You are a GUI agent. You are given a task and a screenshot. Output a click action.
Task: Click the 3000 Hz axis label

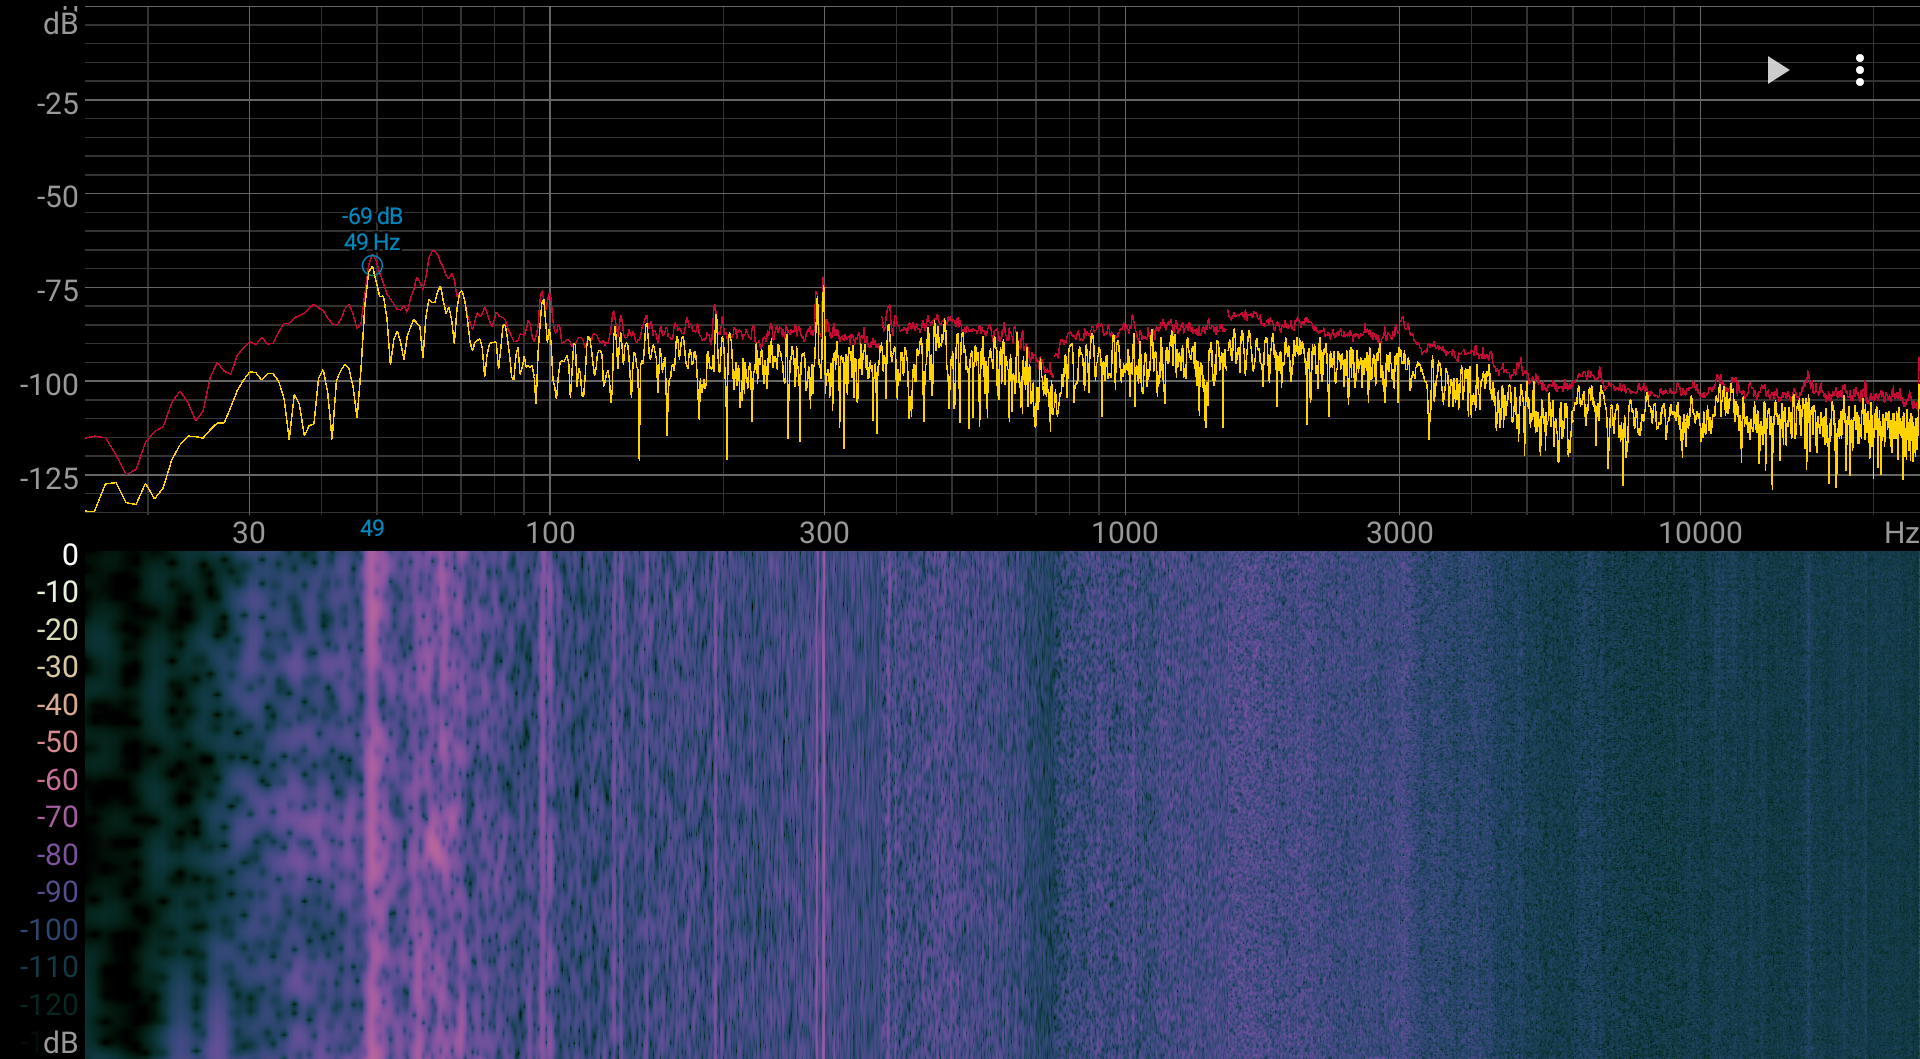point(1400,532)
